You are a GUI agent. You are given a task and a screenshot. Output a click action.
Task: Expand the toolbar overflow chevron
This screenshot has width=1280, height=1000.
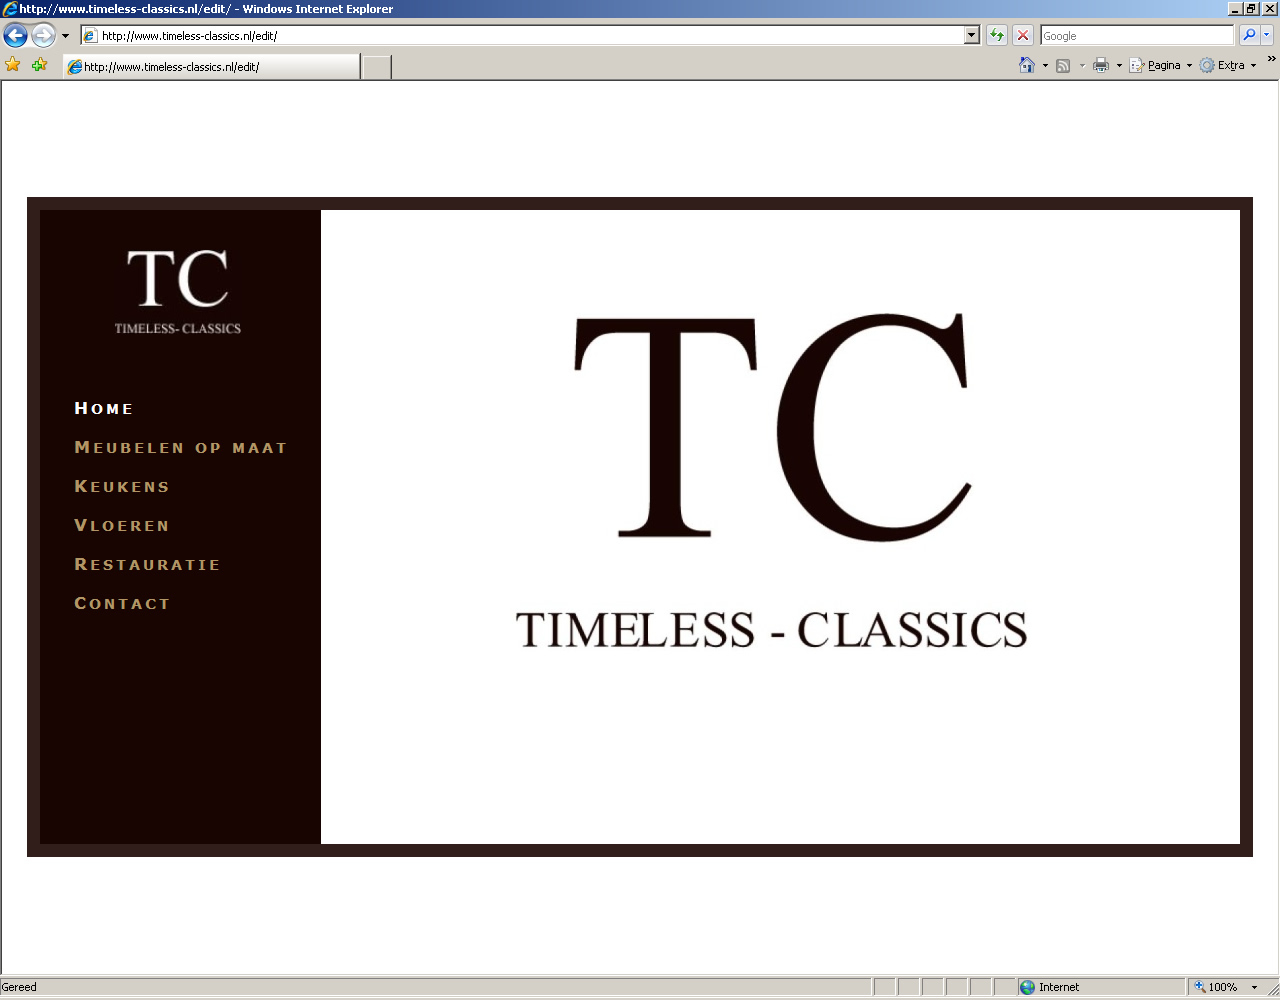(x=1271, y=60)
